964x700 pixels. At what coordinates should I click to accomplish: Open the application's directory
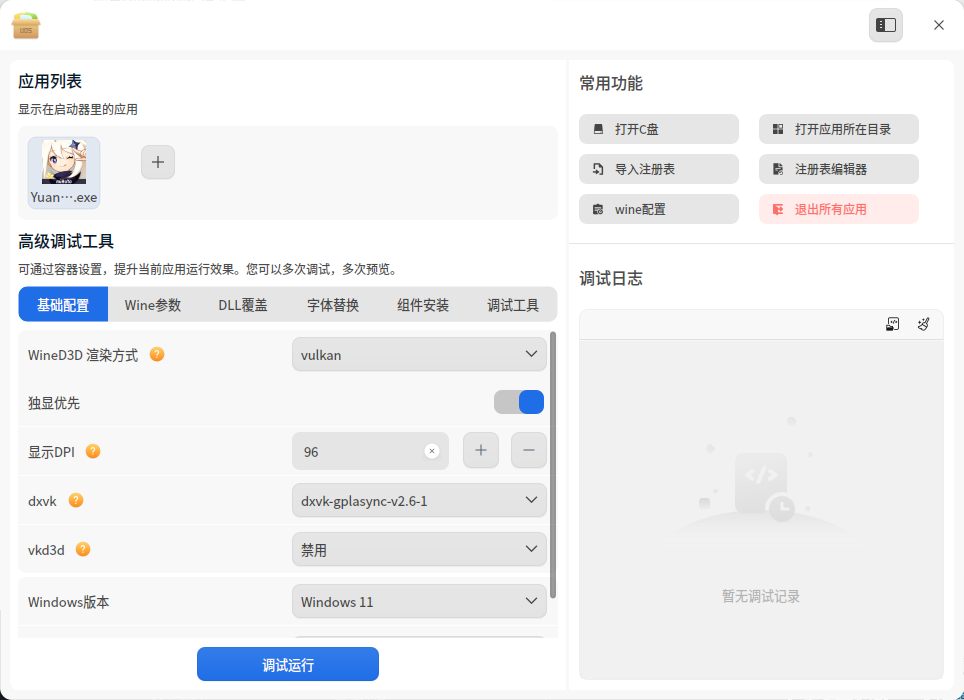[x=839, y=129]
